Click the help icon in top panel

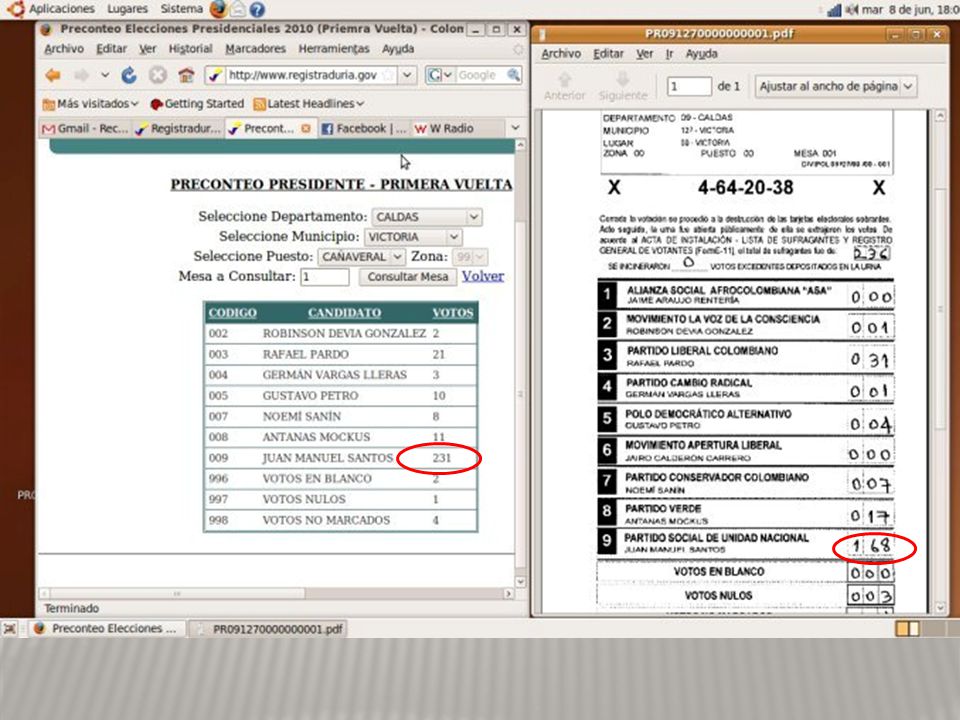tap(257, 9)
